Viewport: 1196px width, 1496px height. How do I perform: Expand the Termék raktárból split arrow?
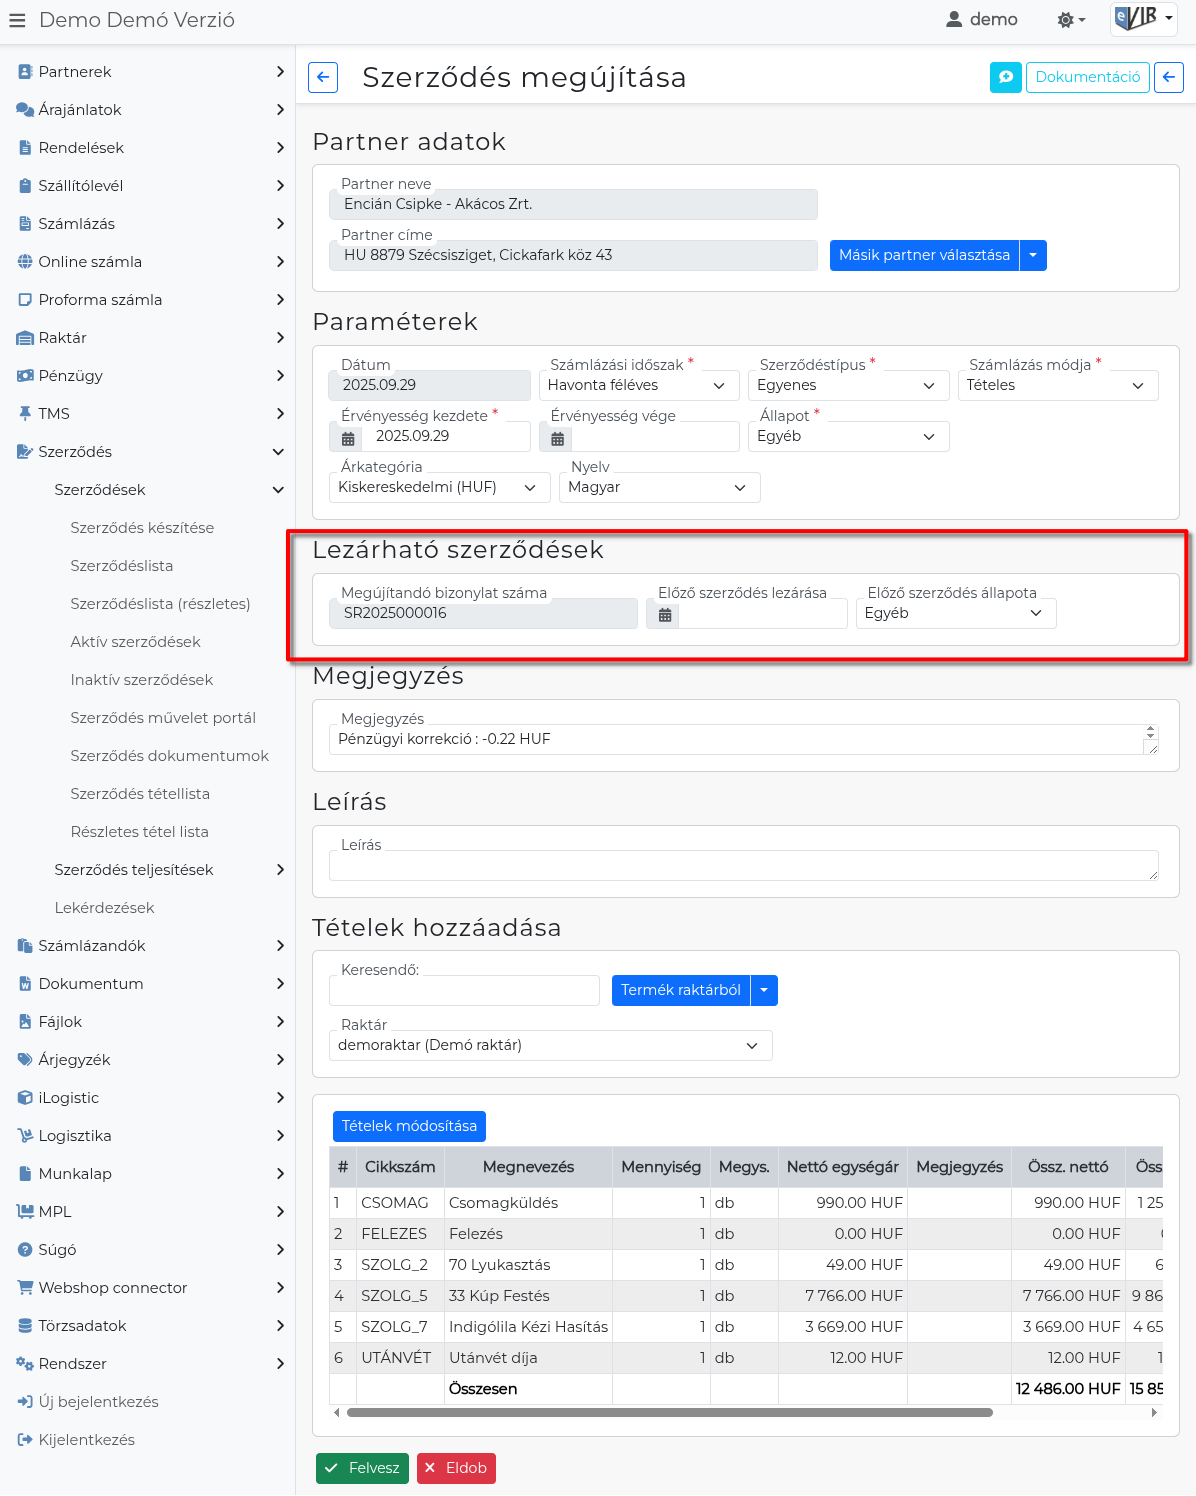click(x=764, y=990)
